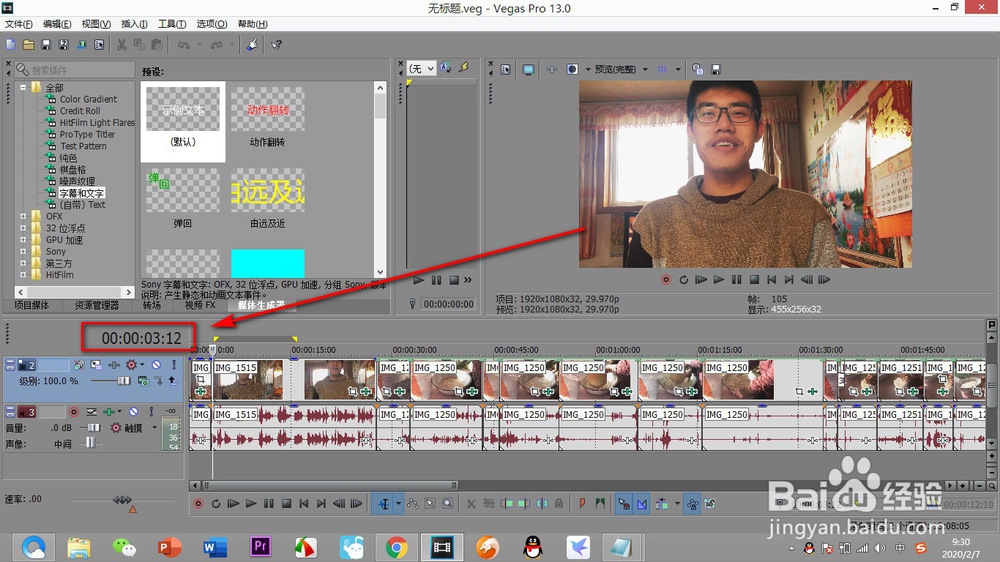
Task: Open track motion on video track 2
Action: [96, 365]
